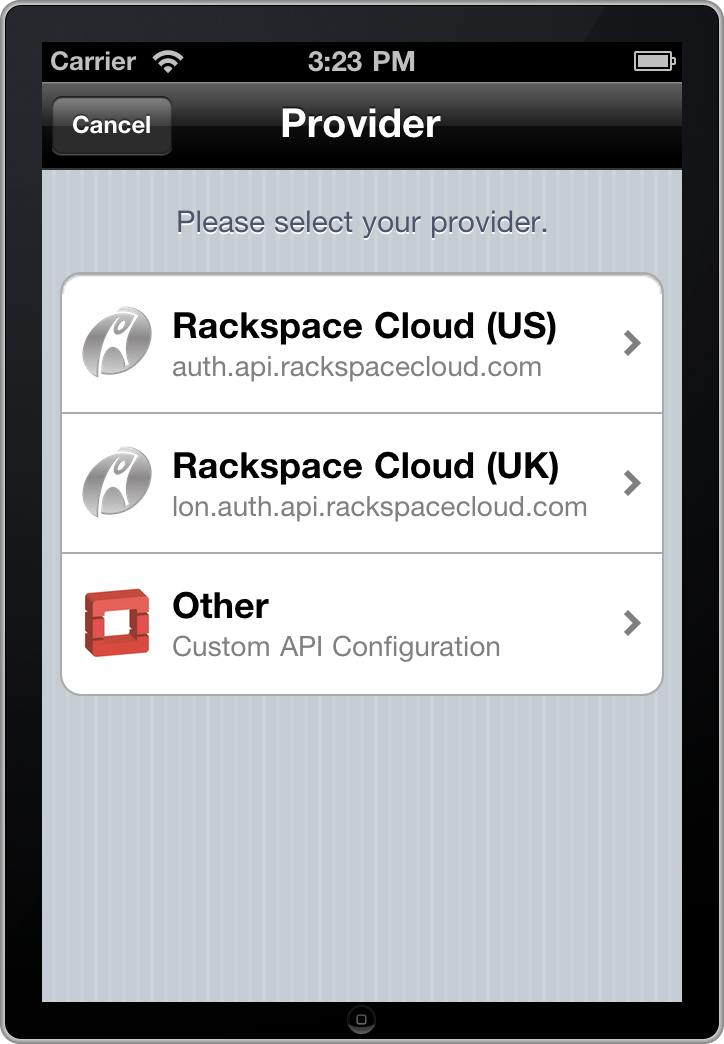Click the Rackspace logo beside the US provider
This screenshot has height=1044, width=724.
click(x=117, y=342)
